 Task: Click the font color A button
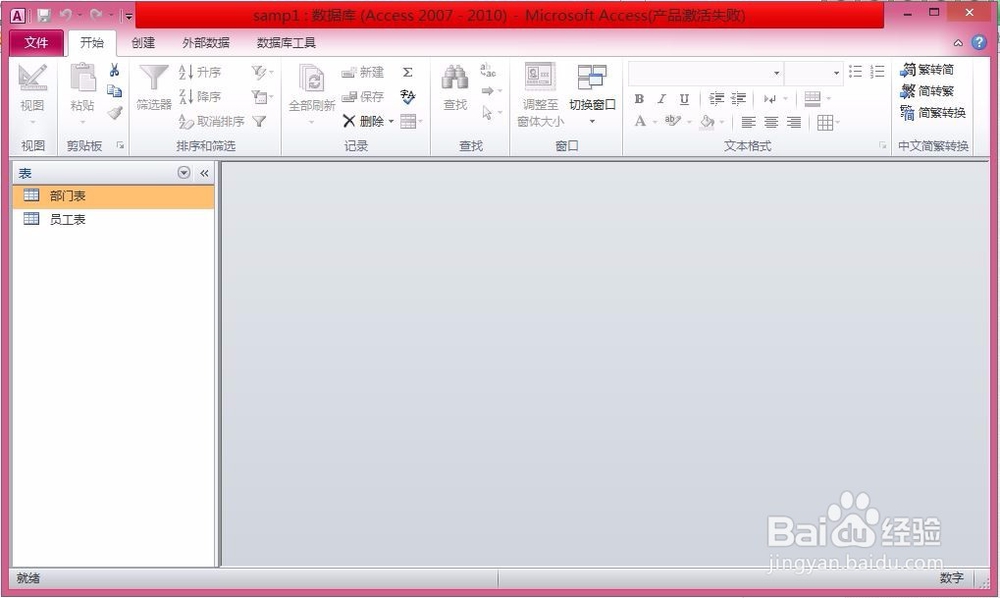pyautogui.click(x=640, y=122)
